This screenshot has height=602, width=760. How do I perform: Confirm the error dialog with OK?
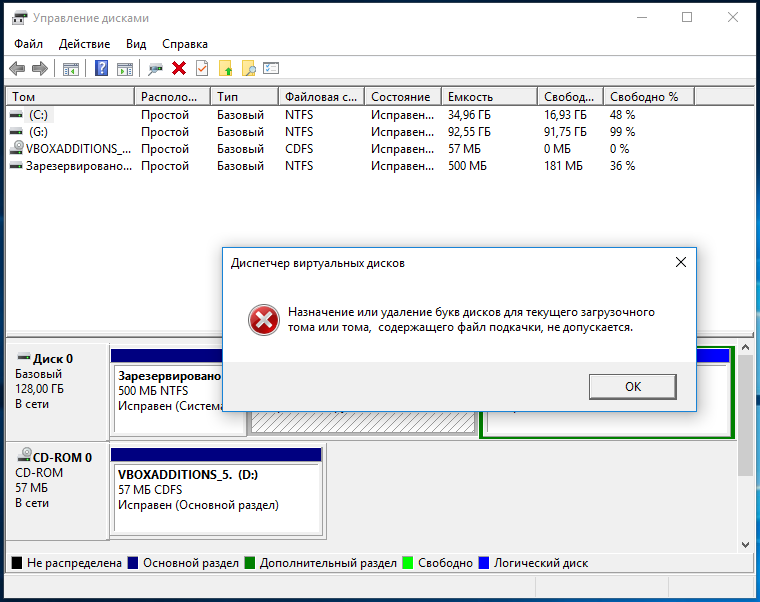coord(633,387)
